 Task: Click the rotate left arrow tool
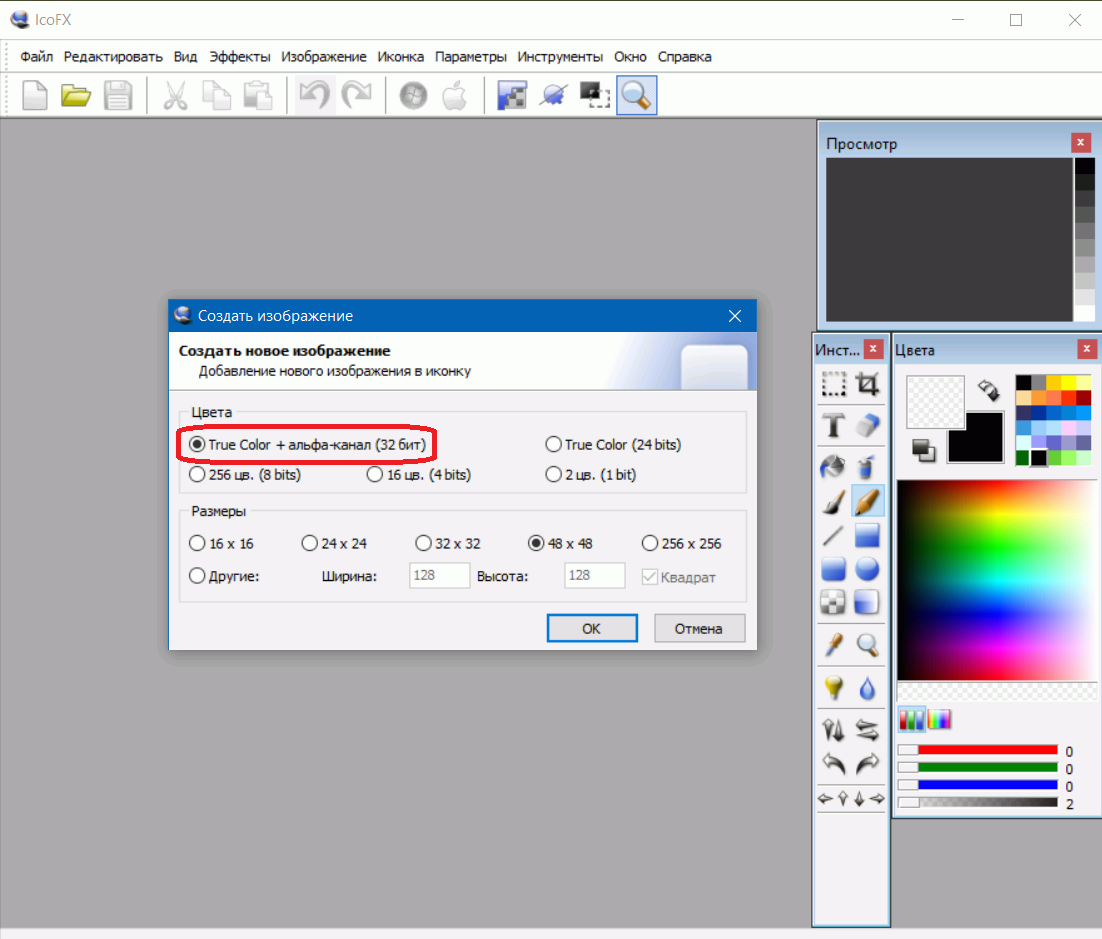tap(834, 763)
